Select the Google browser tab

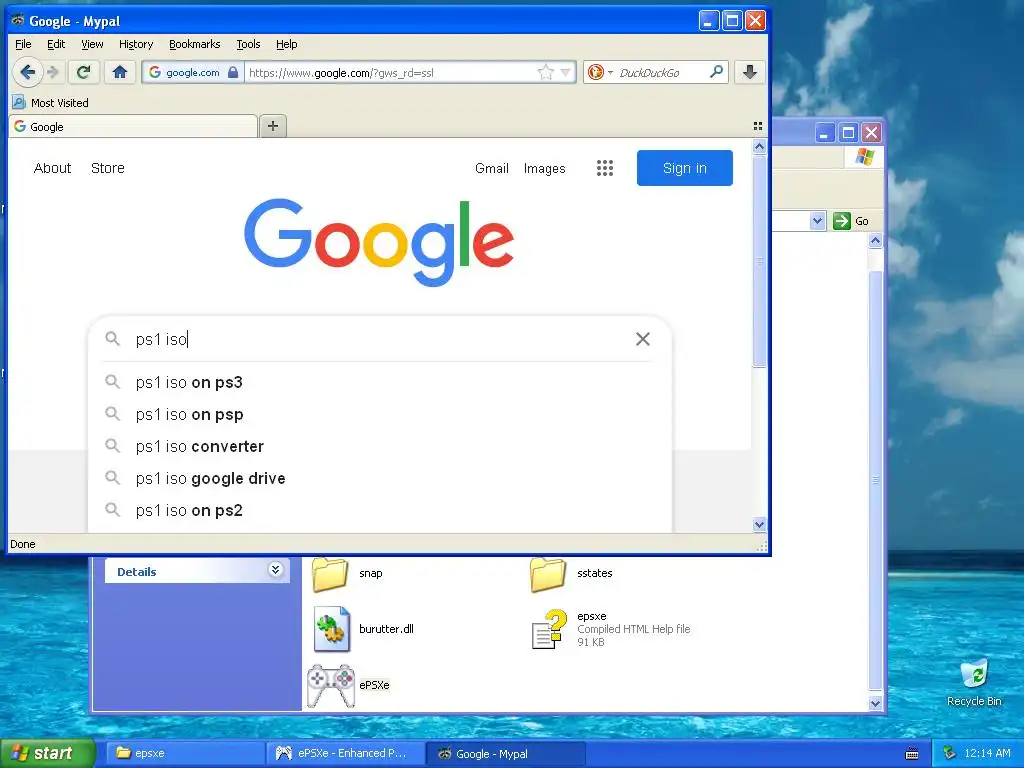tap(133, 127)
